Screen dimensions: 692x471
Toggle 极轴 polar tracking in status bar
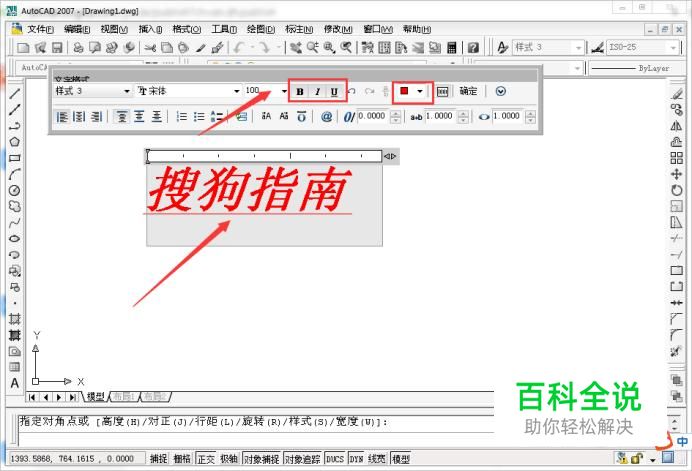click(x=229, y=459)
